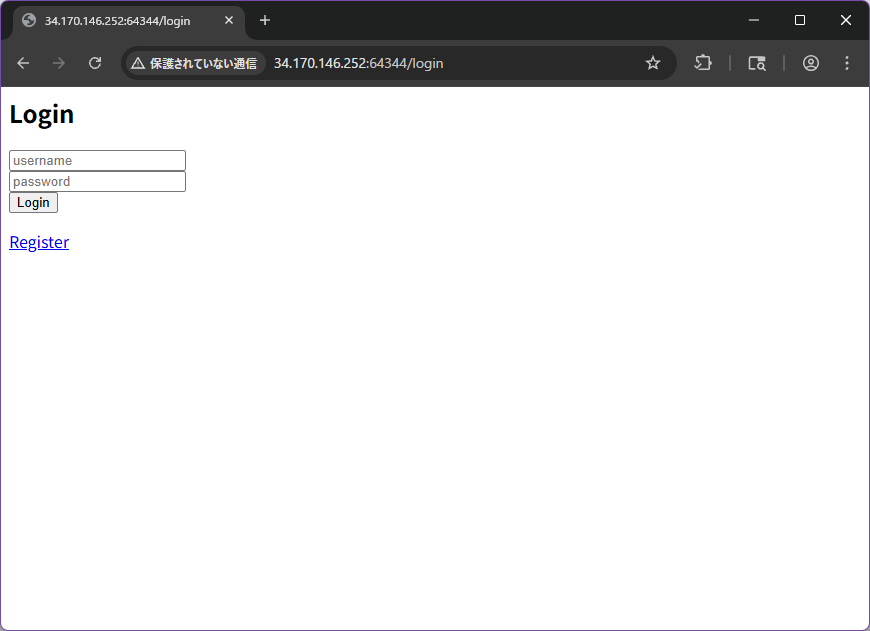Open the three-dot browser menu
Screen dimensions: 870x631
pyautogui.click(x=847, y=63)
